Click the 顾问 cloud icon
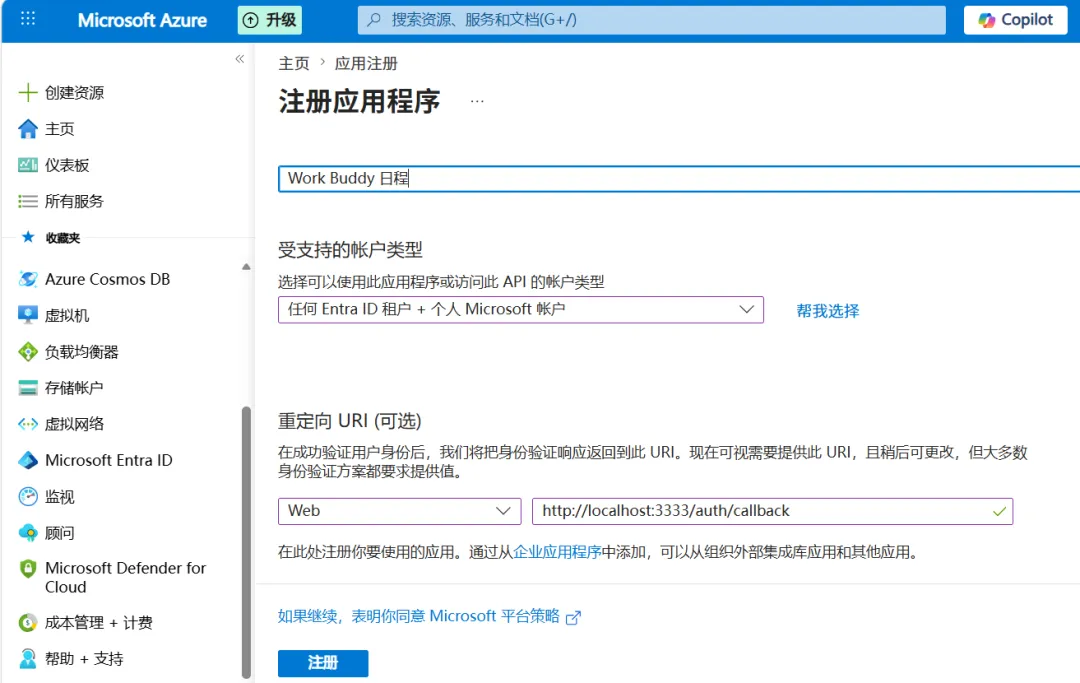Image resolution: width=1080 pixels, height=683 pixels. click(28, 532)
